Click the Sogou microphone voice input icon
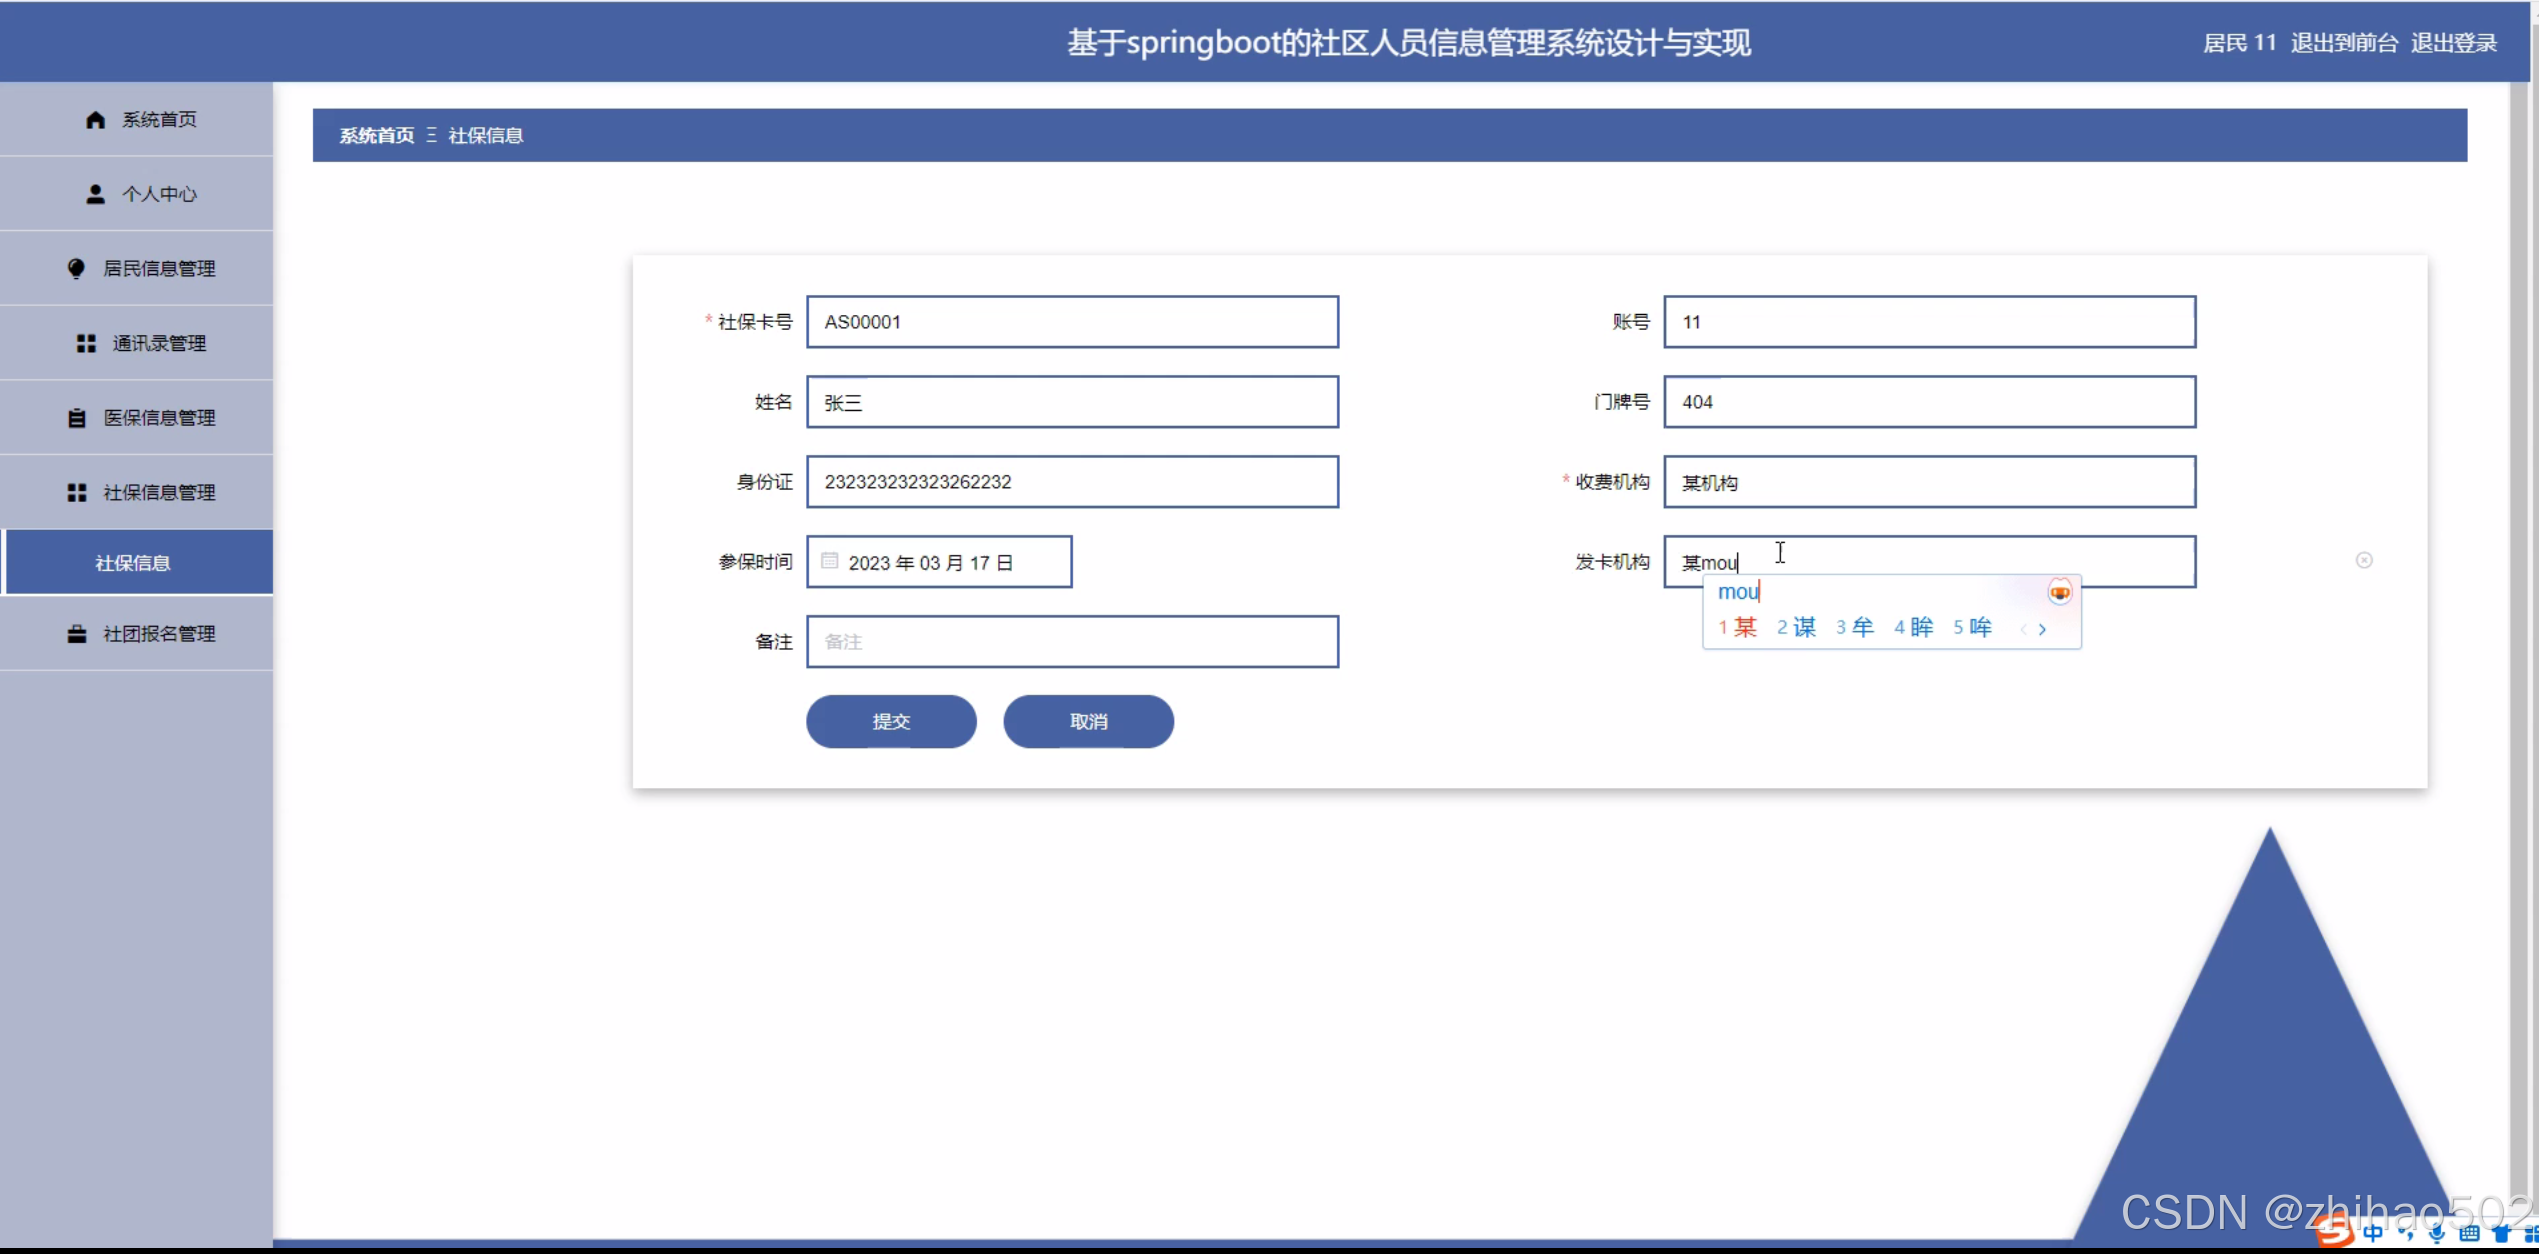This screenshot has width=2539, height=1254. click(2436, 1234)
